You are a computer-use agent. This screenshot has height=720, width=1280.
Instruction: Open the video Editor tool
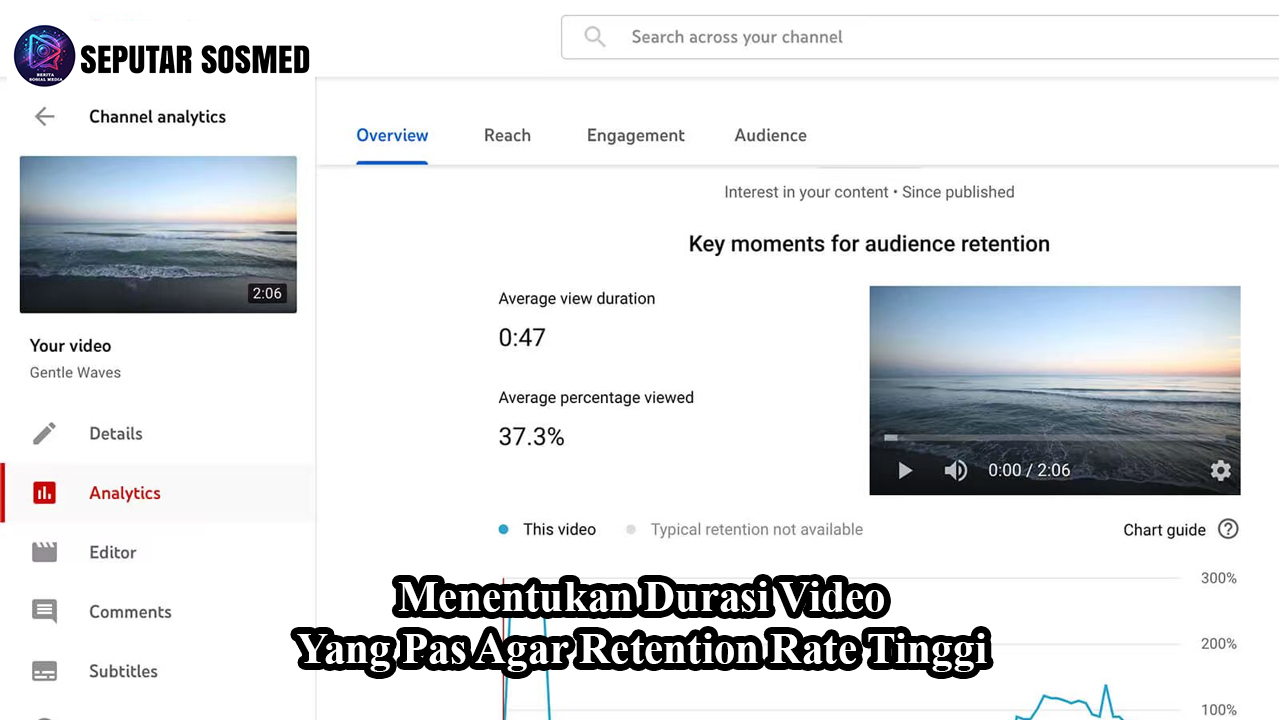point(44,552)
